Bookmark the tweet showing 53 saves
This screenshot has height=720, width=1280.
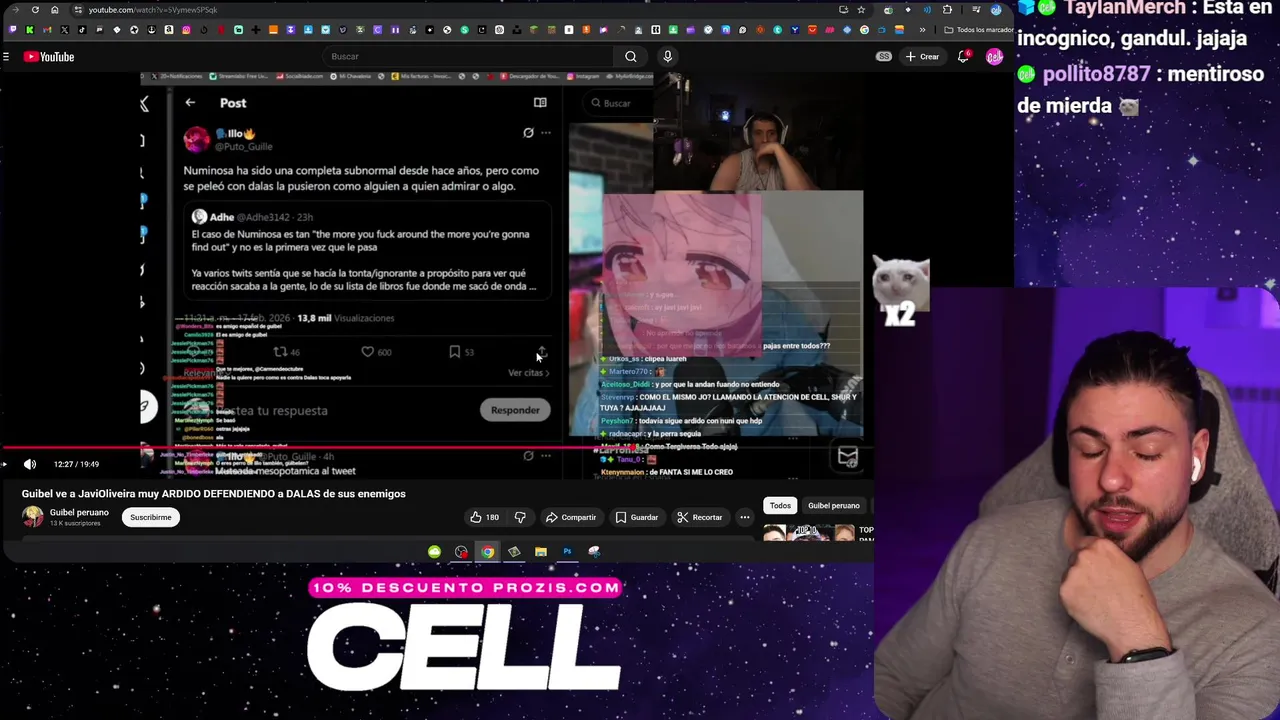click(x=455, y=352)
